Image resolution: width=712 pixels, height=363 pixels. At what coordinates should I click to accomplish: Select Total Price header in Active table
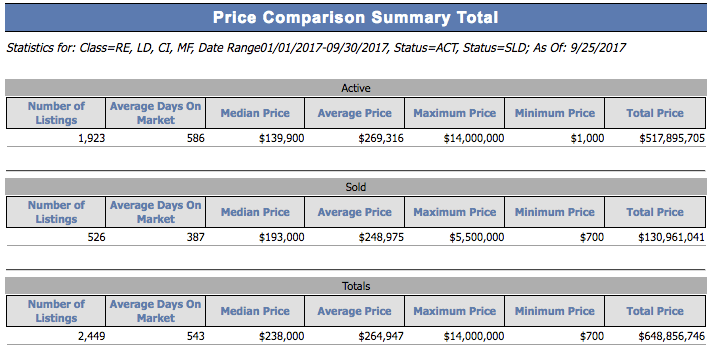tap(655, 113)
